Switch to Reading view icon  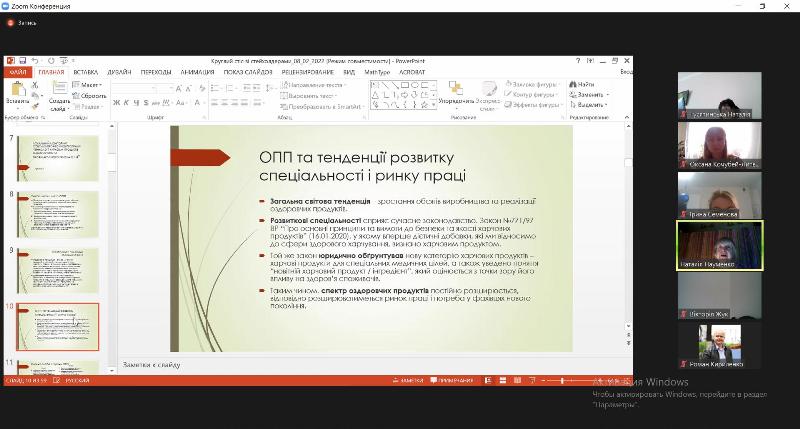(517, 381)
